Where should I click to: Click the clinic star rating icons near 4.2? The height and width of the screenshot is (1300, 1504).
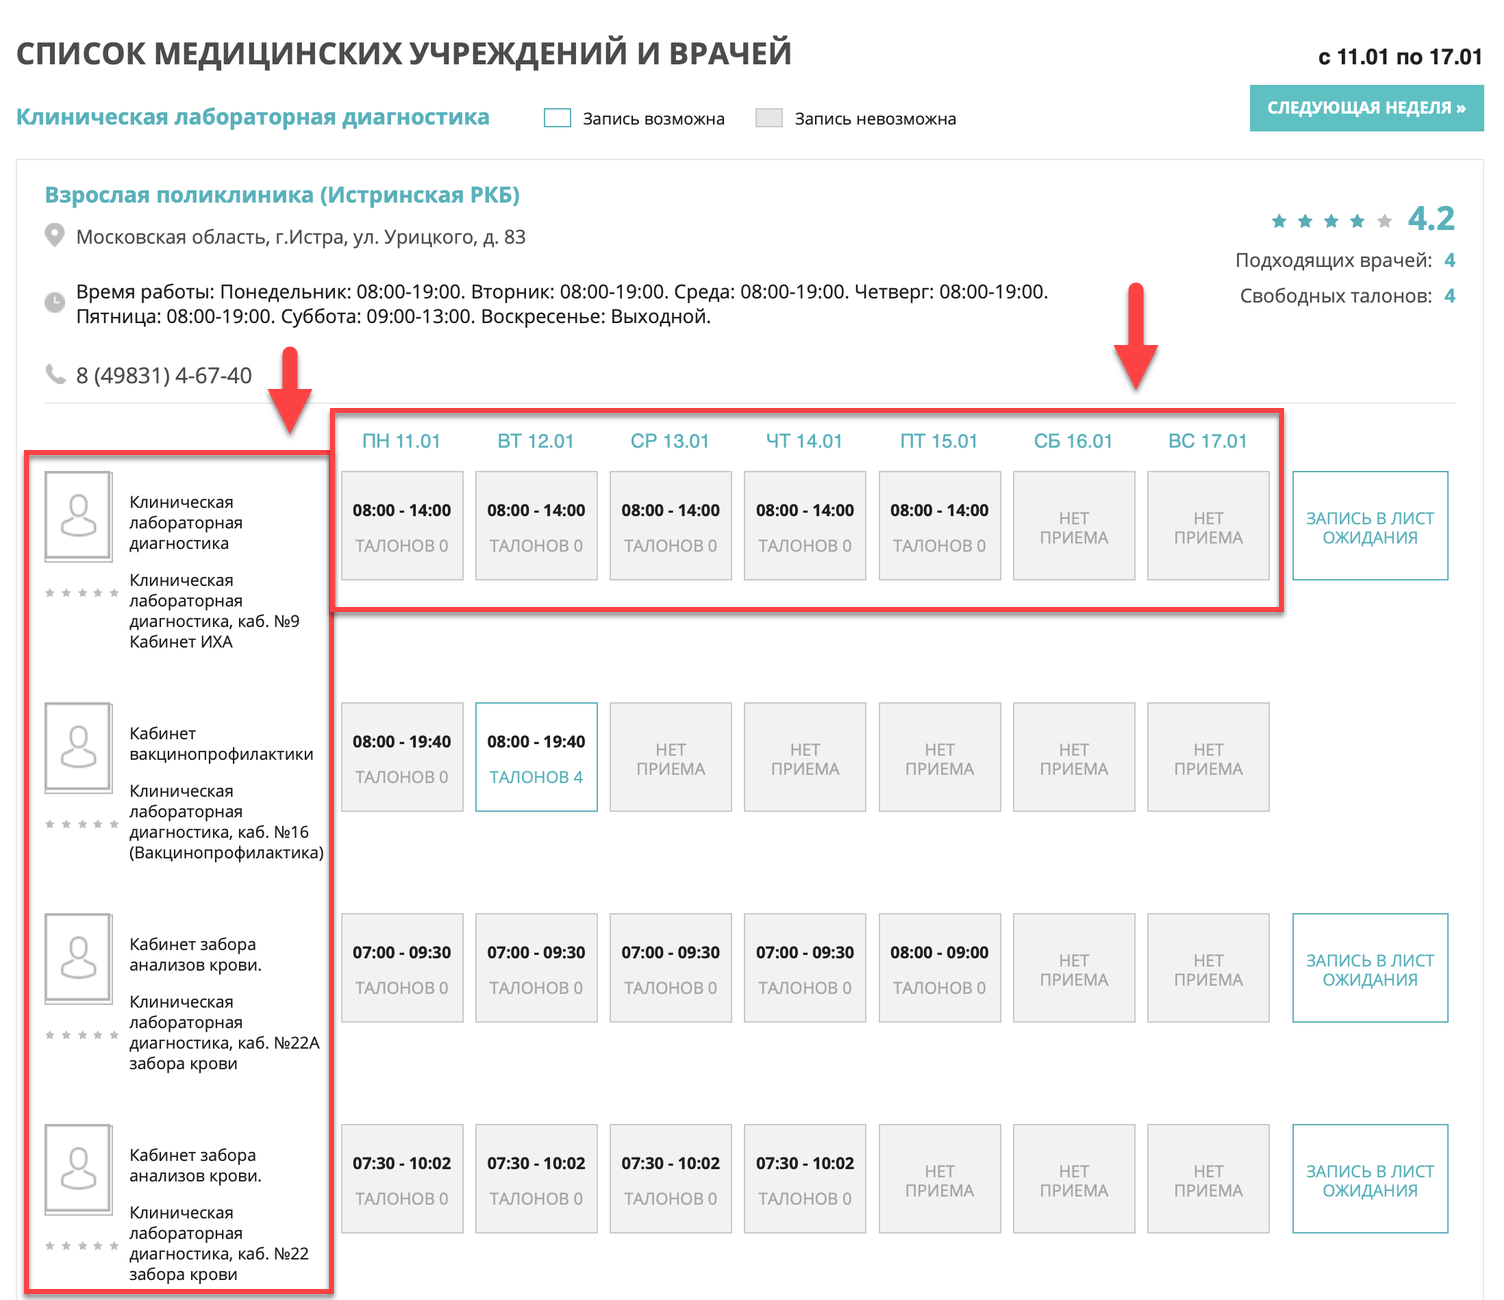click(1331, 221)
